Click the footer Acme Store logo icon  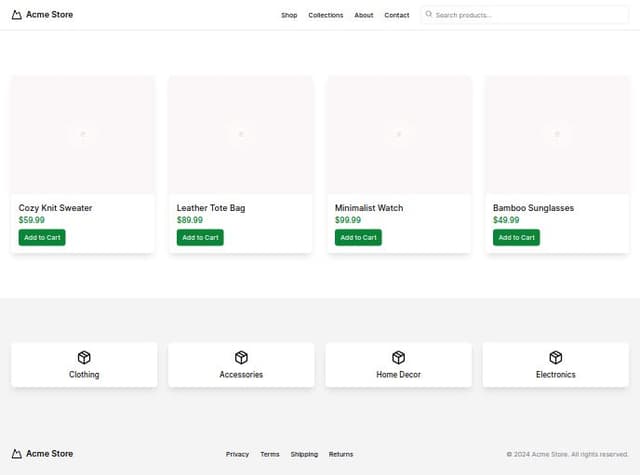(x=16, y=454)
